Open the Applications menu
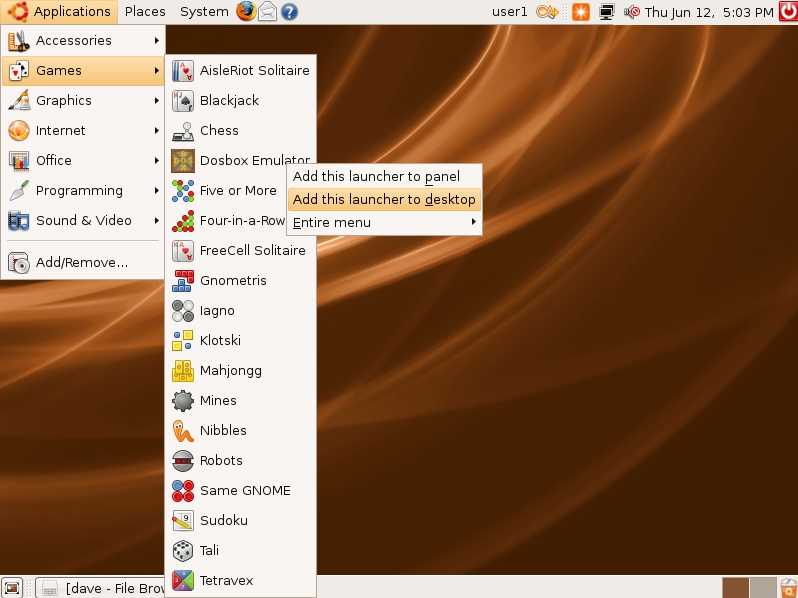 60,12
